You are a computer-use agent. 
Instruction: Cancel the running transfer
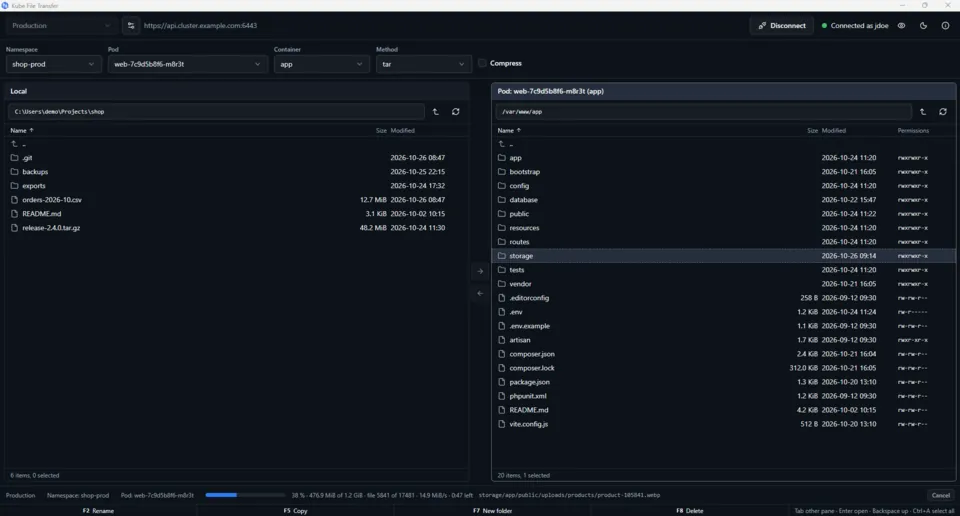pos(940,495)
